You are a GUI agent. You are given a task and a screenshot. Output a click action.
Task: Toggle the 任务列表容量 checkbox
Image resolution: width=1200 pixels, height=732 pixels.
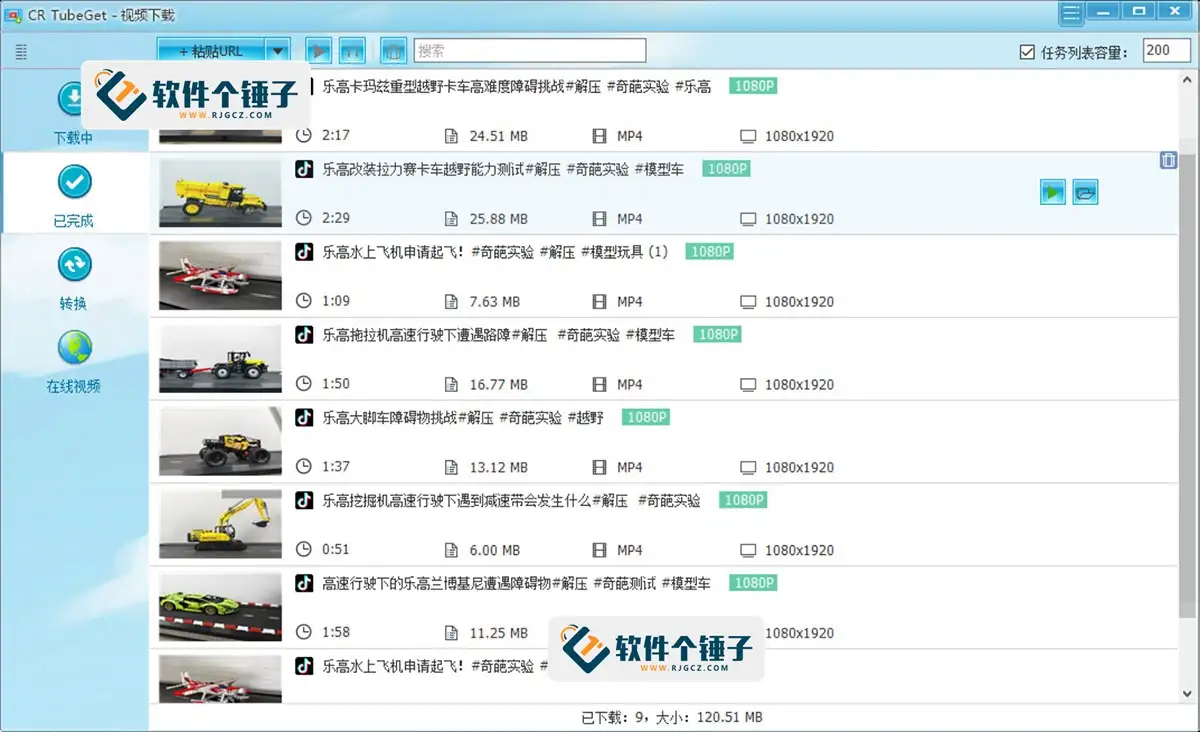[x=1027, y=52]
